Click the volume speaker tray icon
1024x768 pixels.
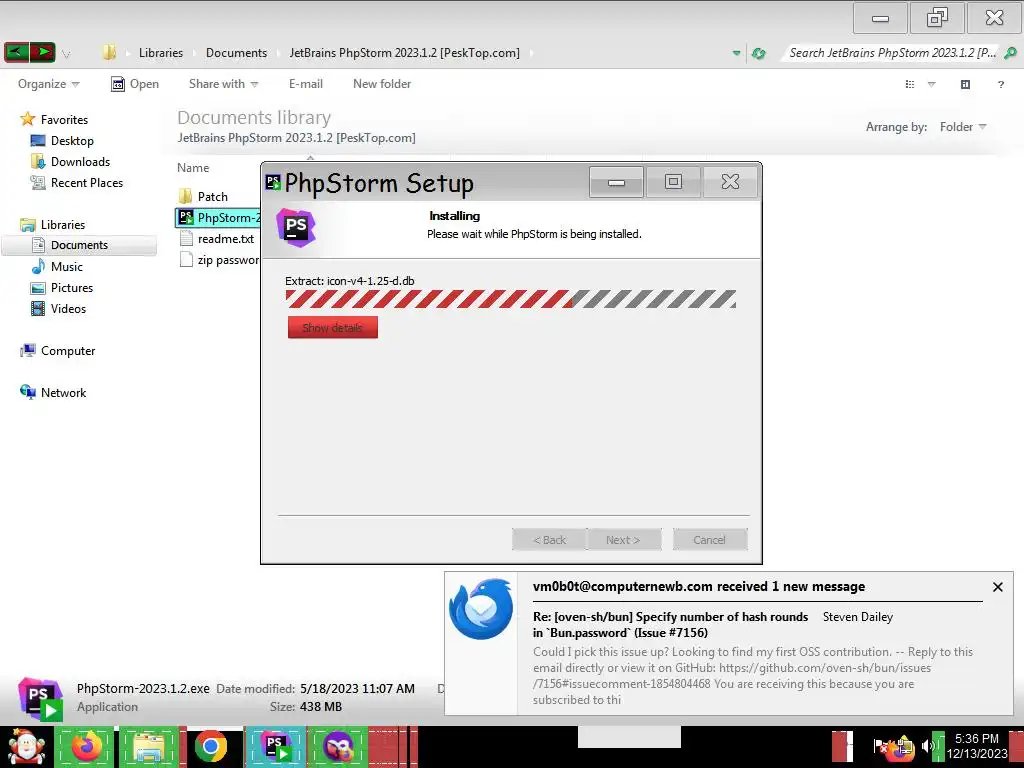click(x=927, y=745)
